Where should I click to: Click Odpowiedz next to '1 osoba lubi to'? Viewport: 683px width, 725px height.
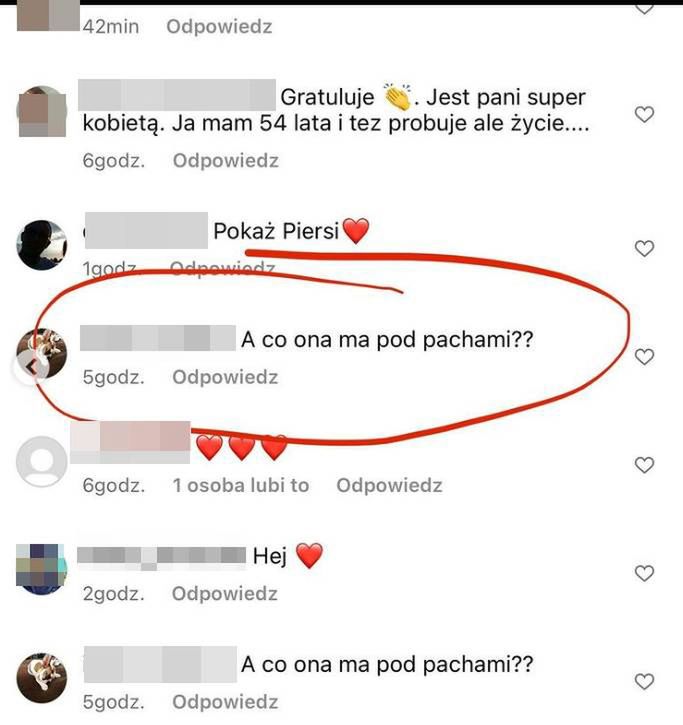pyautogui.click(x=389, y=485)
